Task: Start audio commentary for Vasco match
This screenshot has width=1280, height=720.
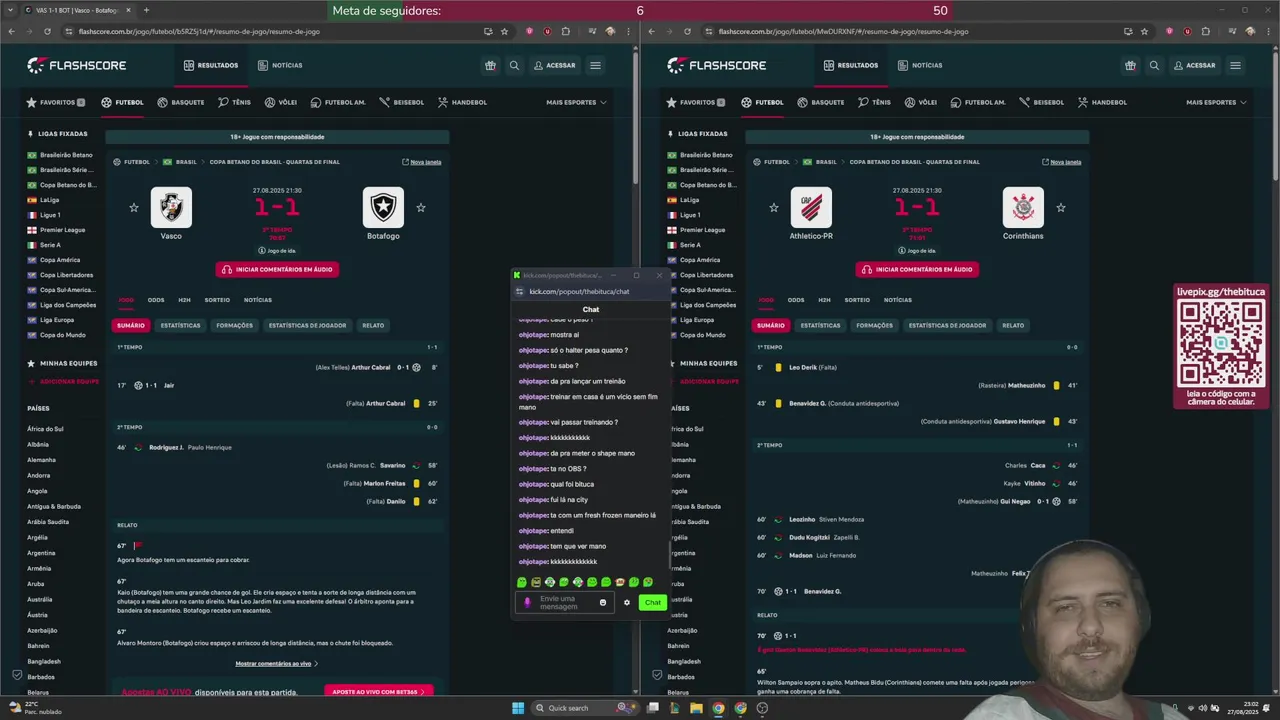Action: 277,269
